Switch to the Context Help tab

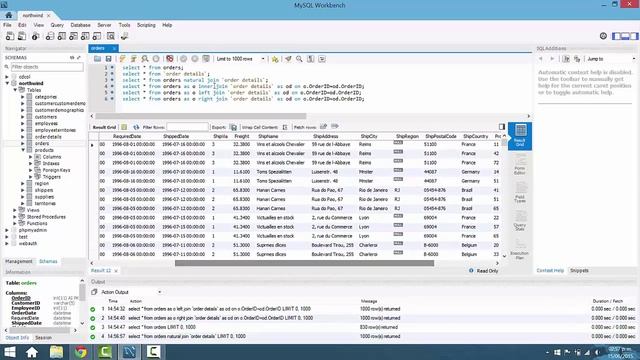(x=550, y=271)
